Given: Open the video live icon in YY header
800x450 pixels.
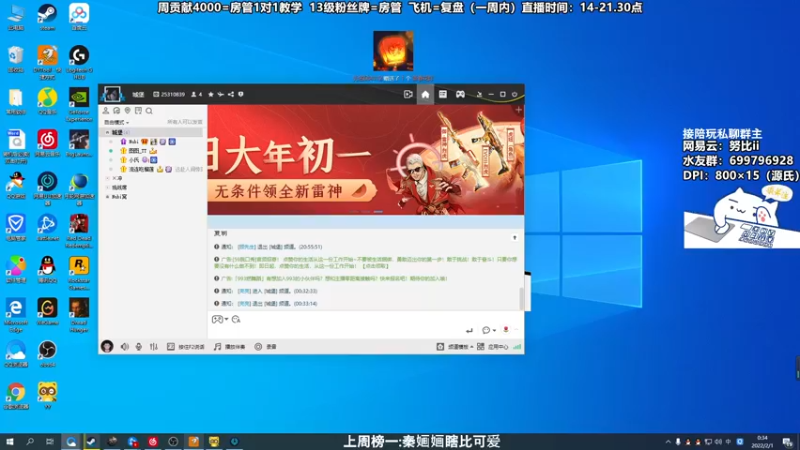Looking at the screenshot, I should (408, 94).
